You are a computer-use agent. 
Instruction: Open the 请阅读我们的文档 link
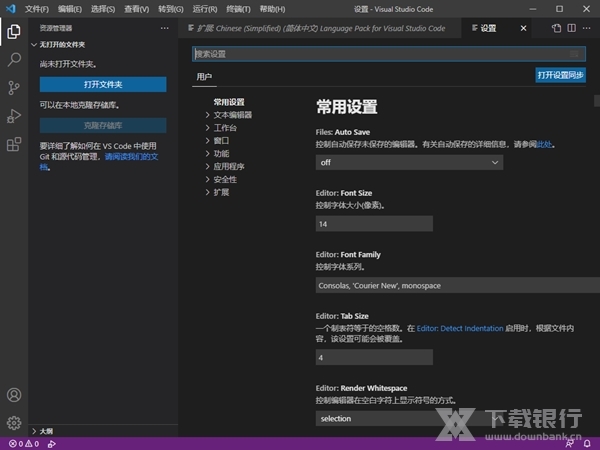pyautogui.click(x=131, y=157)
